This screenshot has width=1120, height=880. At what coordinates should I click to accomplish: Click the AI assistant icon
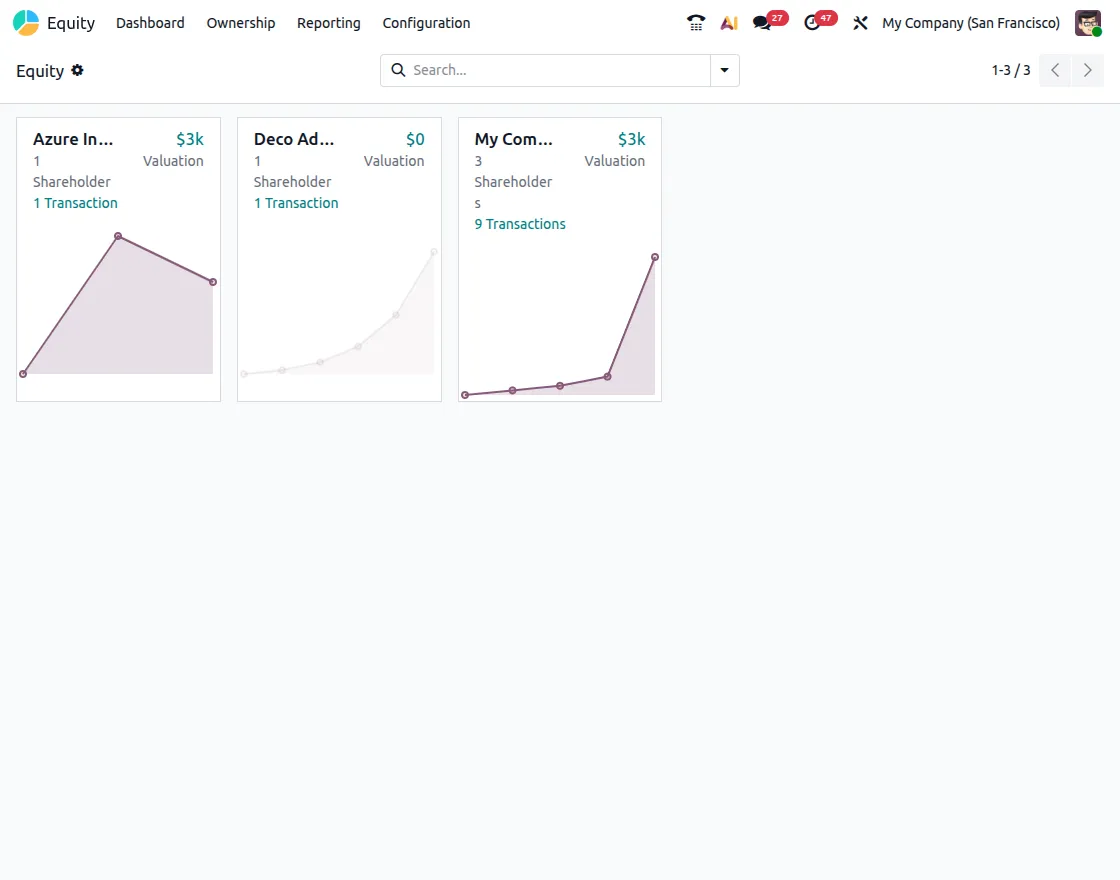(728, 22)
